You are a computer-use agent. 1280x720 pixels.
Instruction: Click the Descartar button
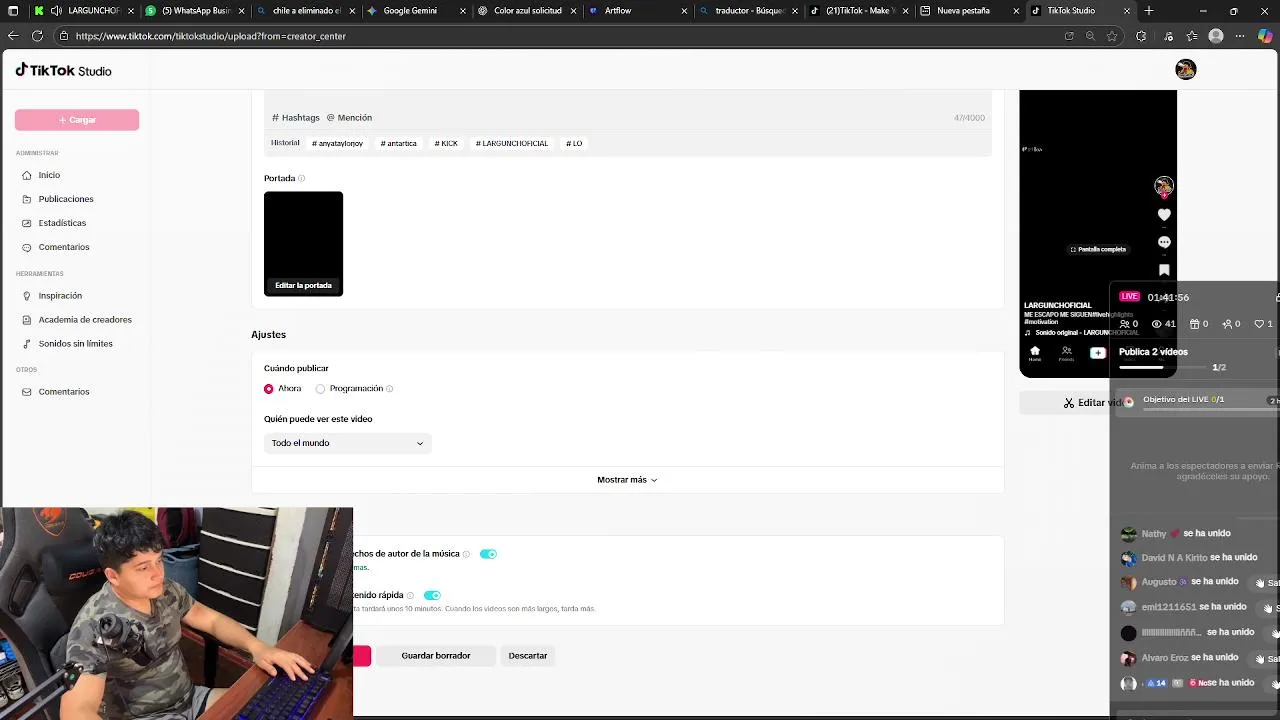pos(528,656)
